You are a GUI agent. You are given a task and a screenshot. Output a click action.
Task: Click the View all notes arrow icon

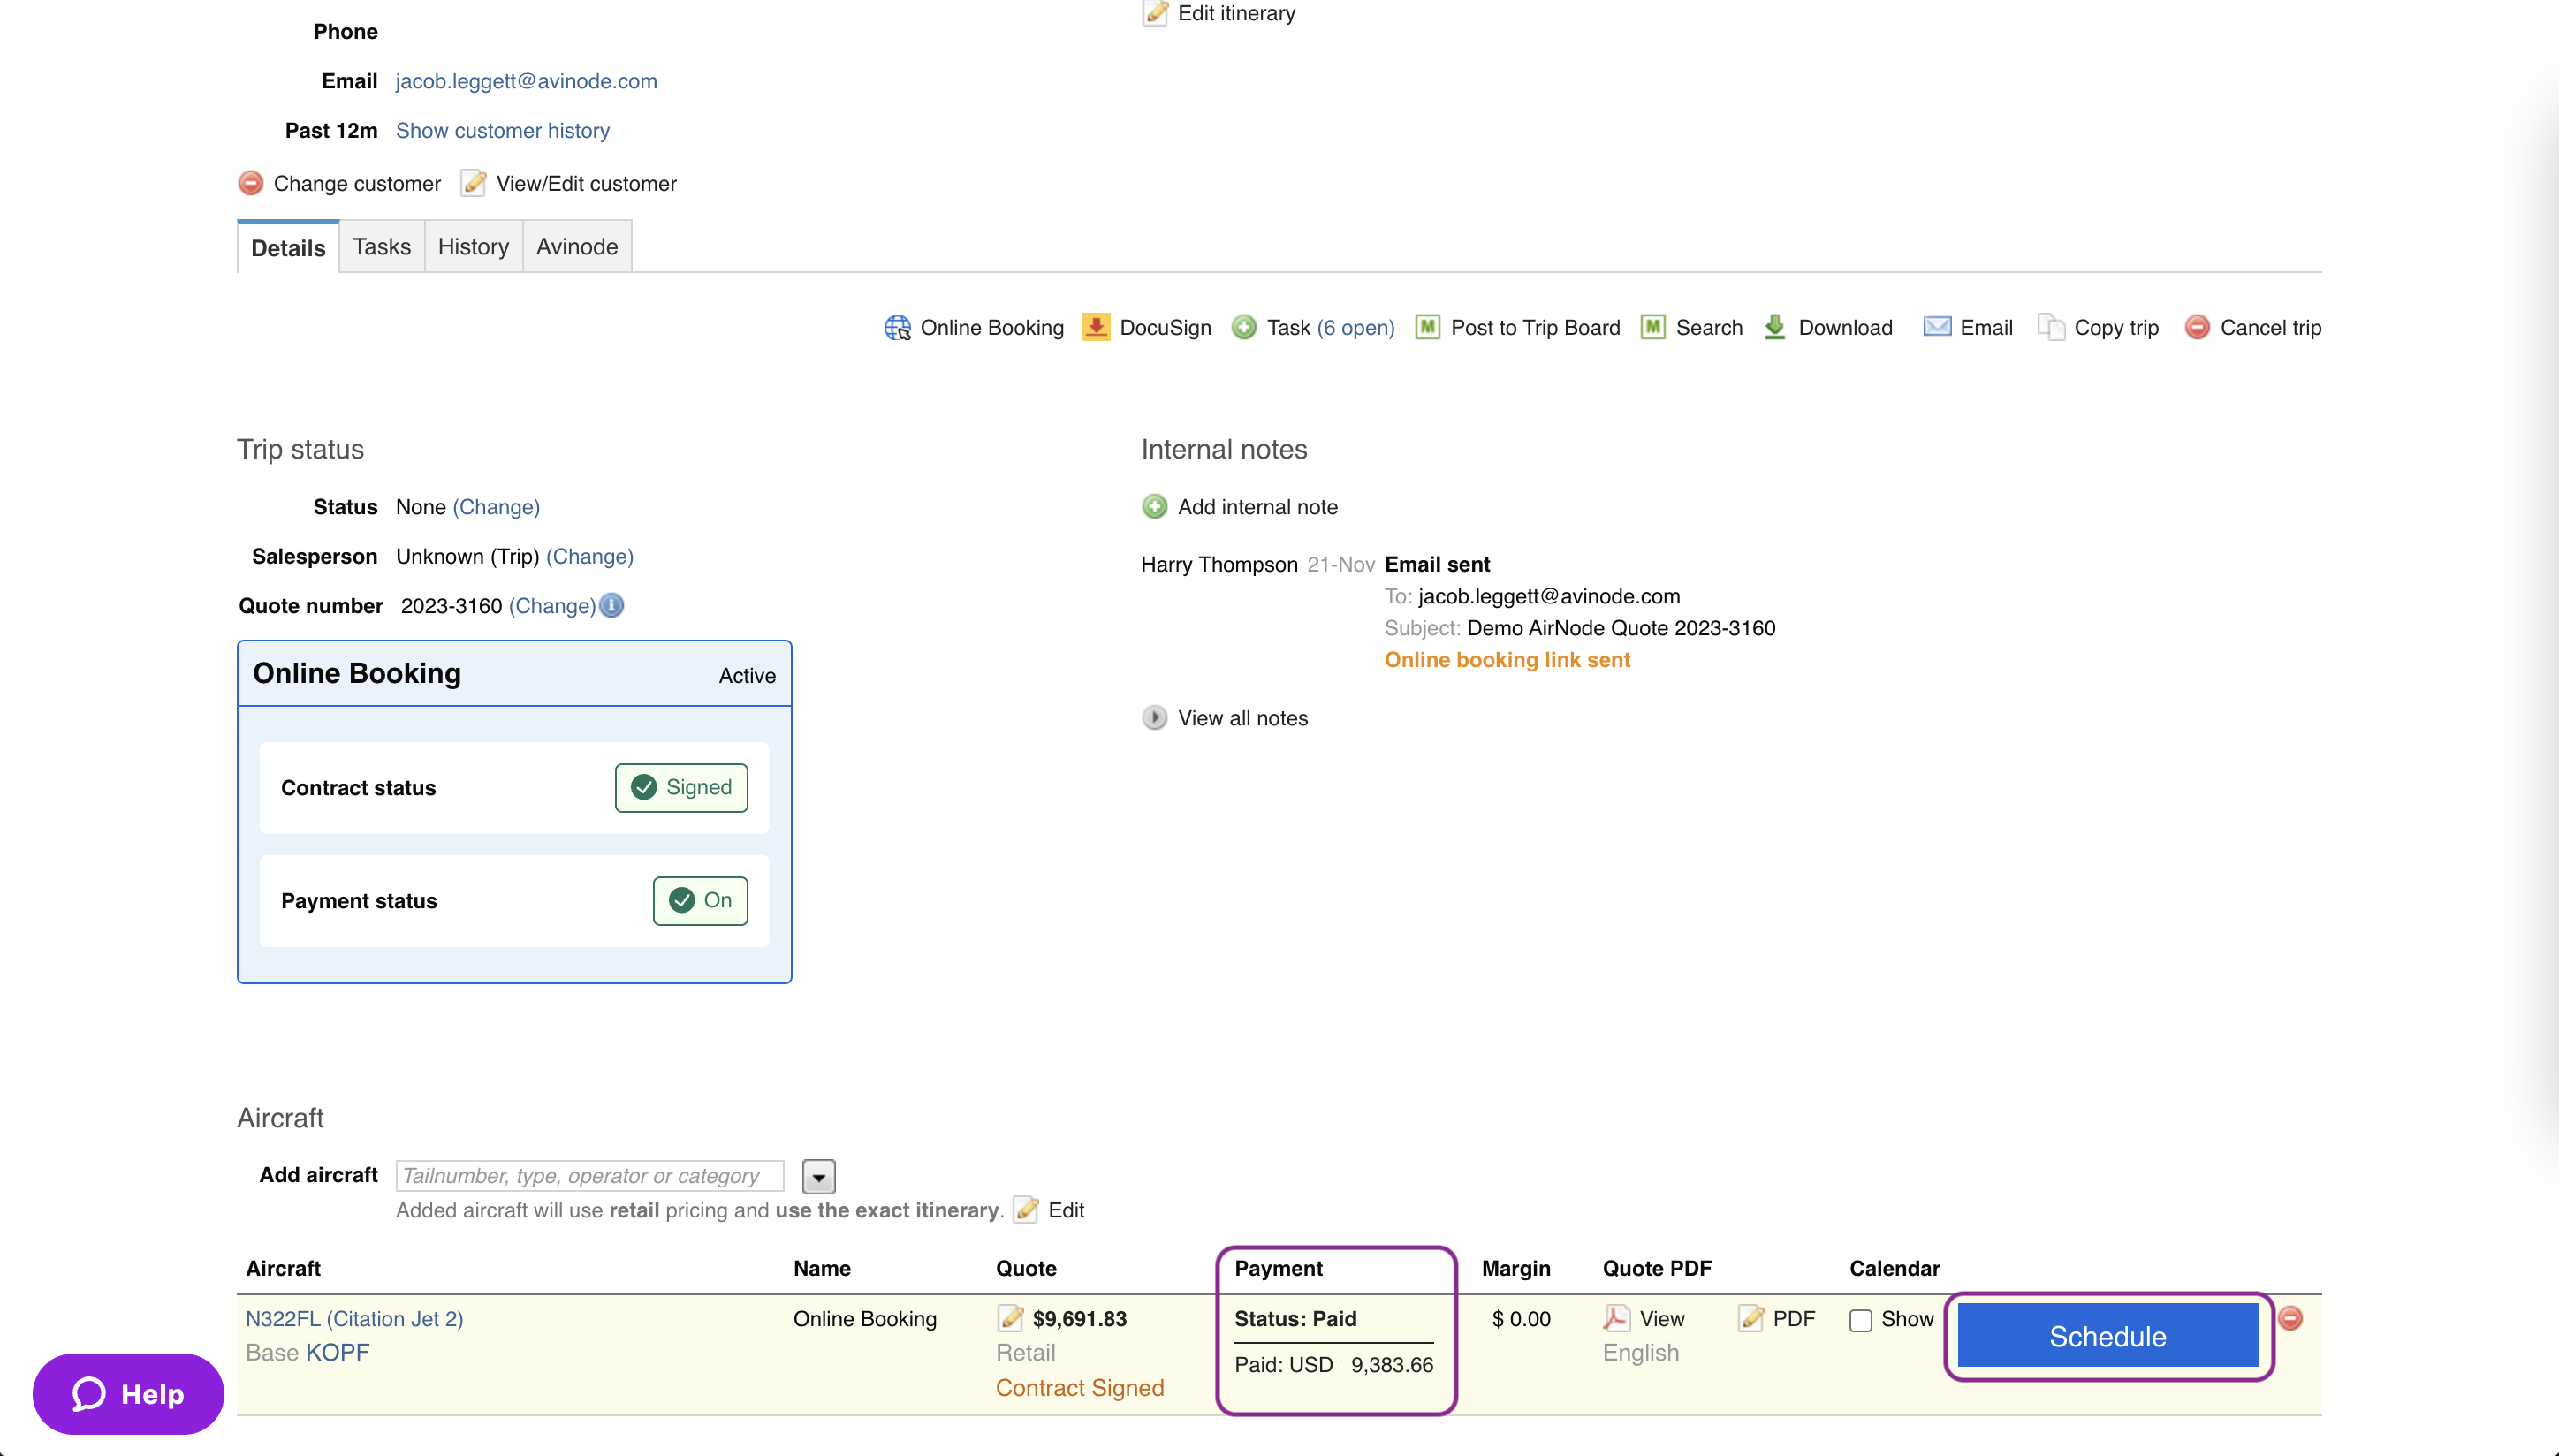click(x=1155, y=718)
